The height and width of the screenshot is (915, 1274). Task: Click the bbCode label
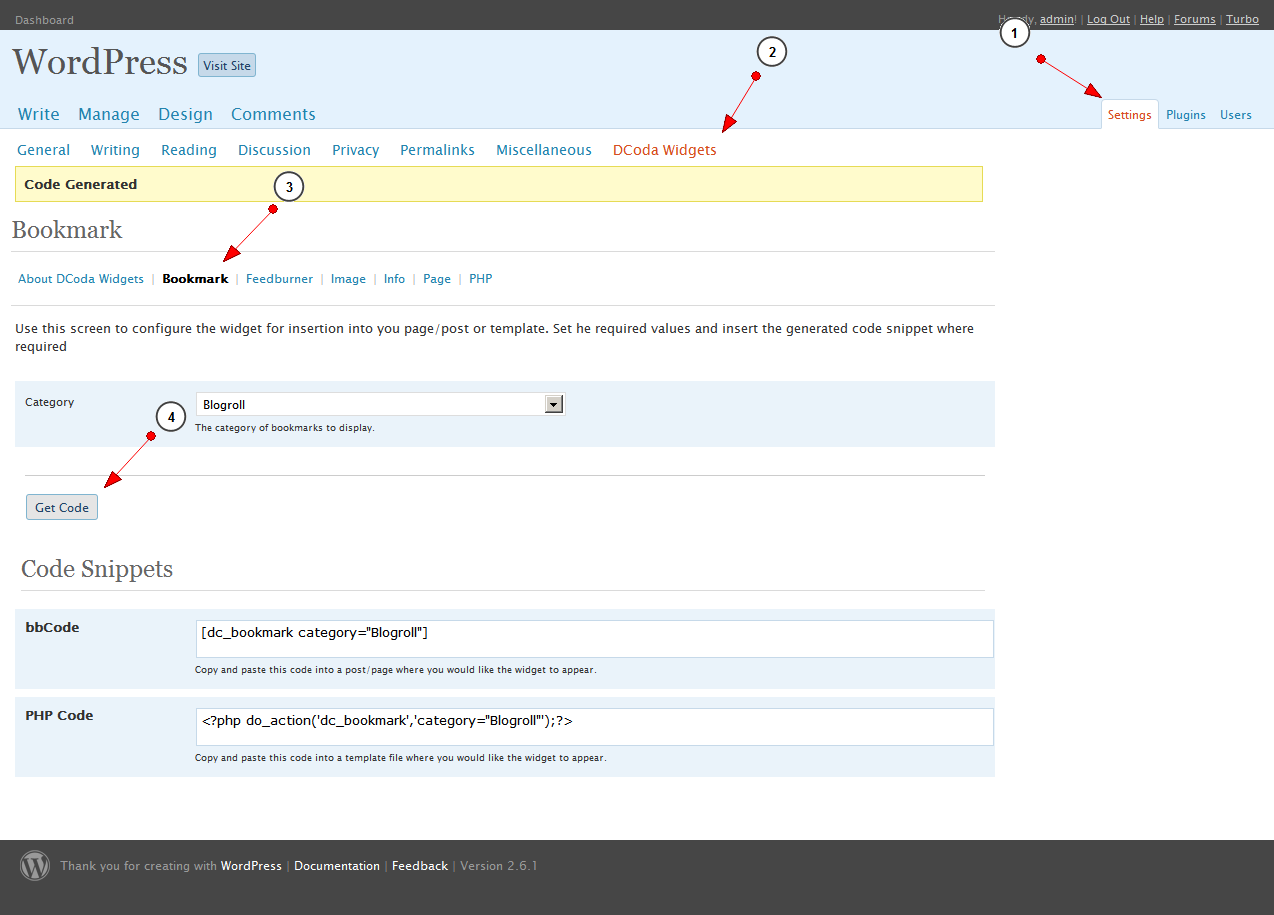tap(52, 627)
